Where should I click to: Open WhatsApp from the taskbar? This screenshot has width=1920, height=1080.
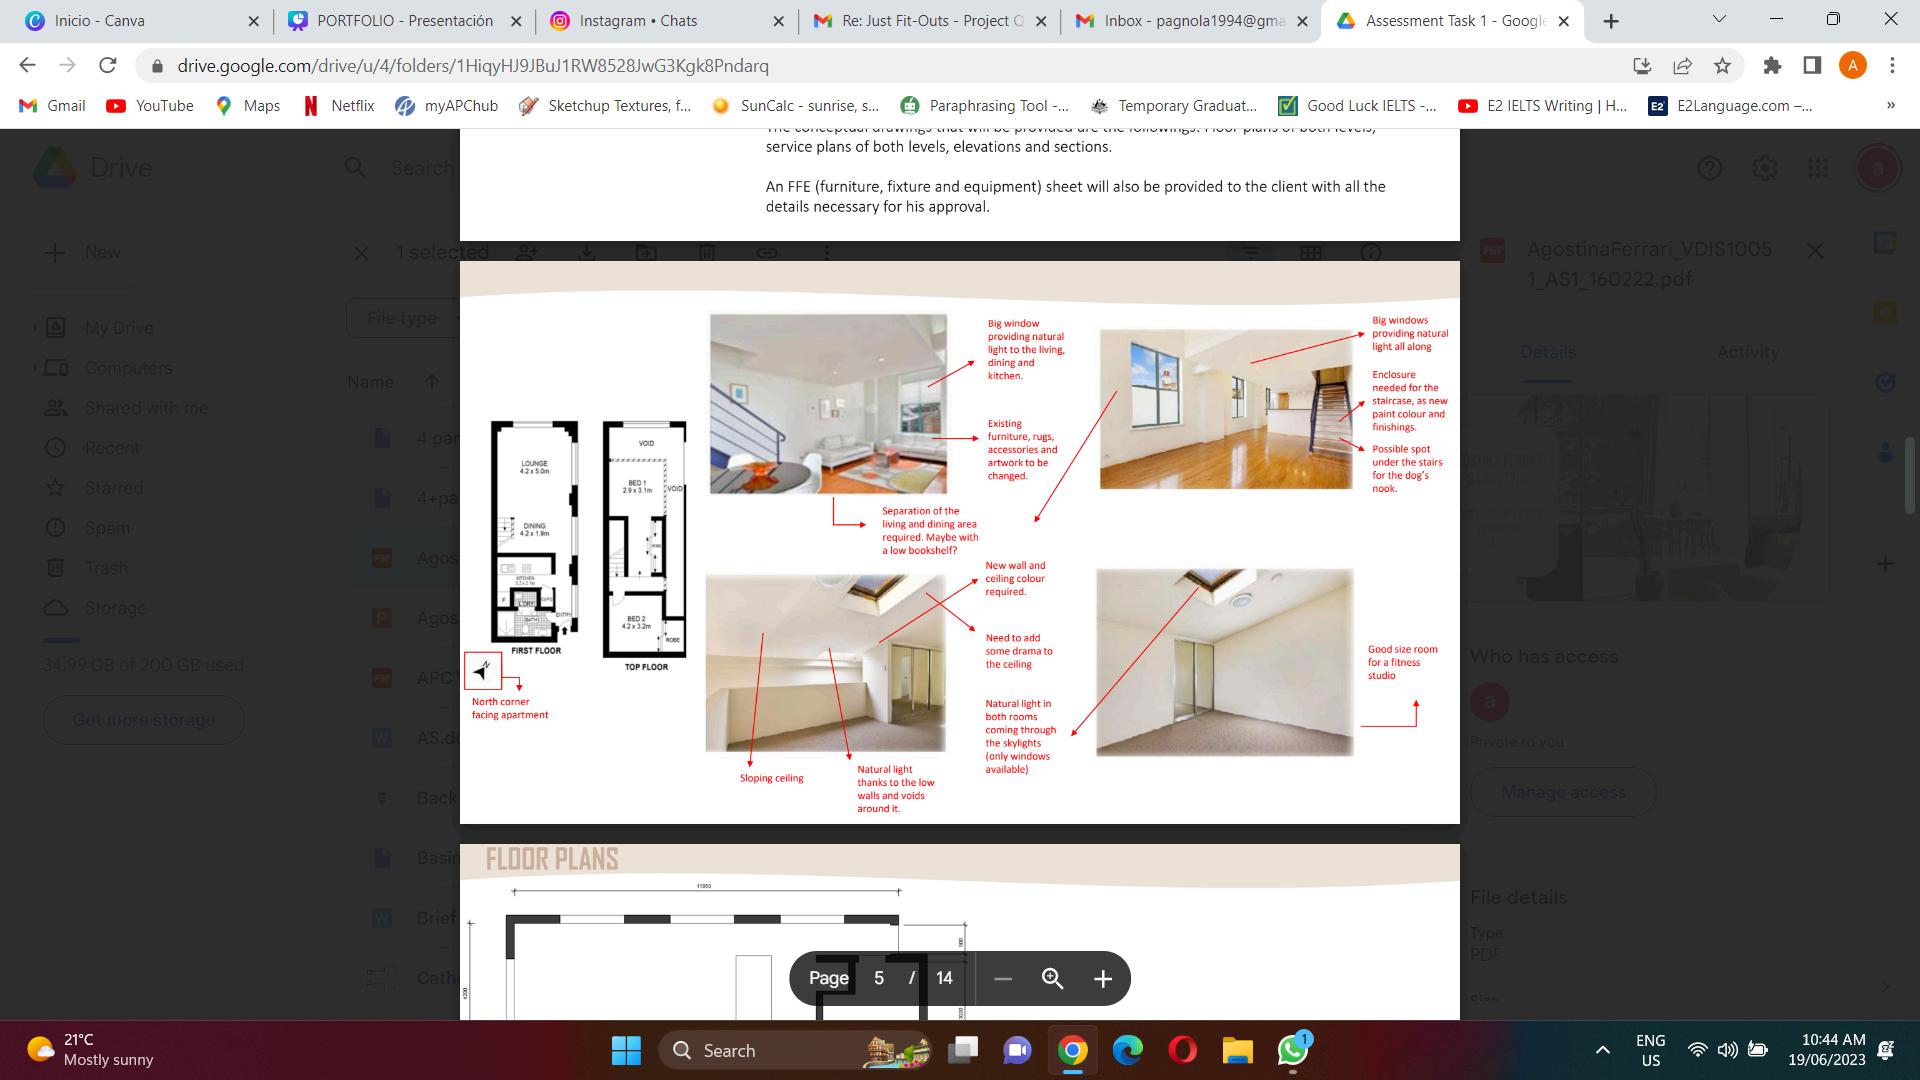coord(1292,1050)
